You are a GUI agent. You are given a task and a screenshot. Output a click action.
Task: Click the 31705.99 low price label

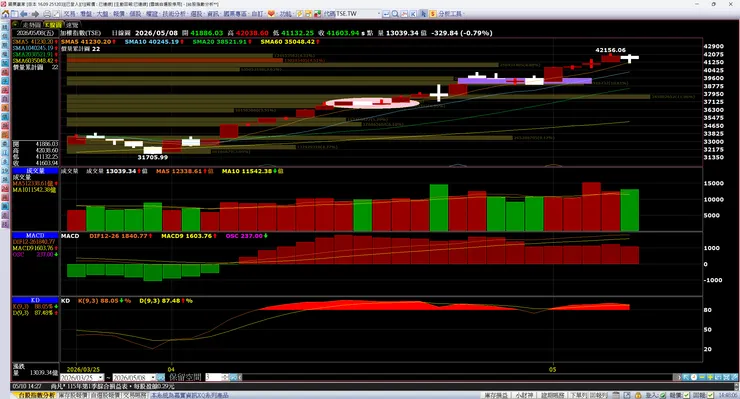click(x=152, y=157)
